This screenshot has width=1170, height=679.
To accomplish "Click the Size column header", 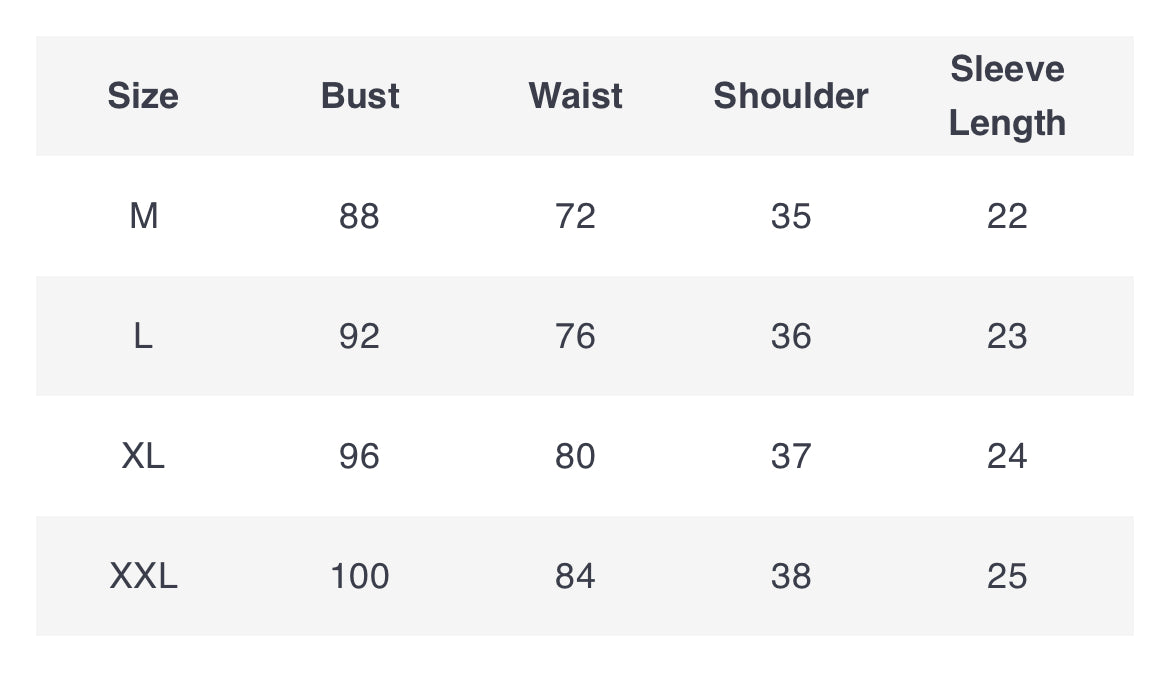I will 143,96.
